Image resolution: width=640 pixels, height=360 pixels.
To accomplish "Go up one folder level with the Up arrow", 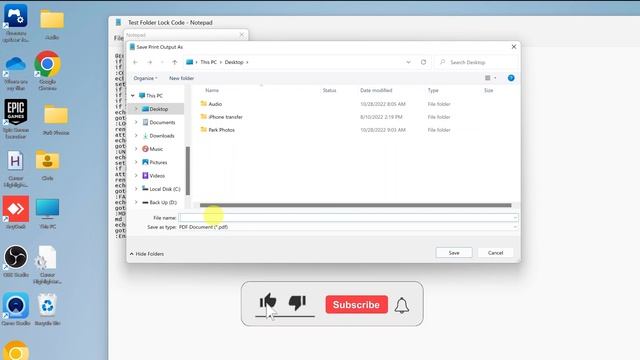I will click(x=175, y=62).
